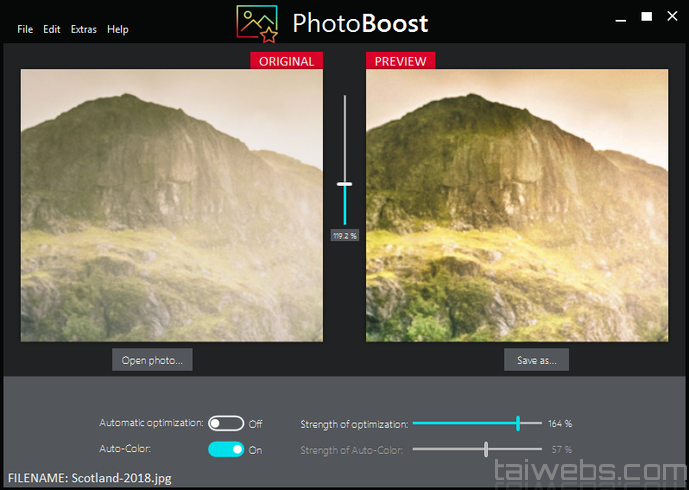Open the File menu
The image size is (689, 490).
tap(25, 29)
